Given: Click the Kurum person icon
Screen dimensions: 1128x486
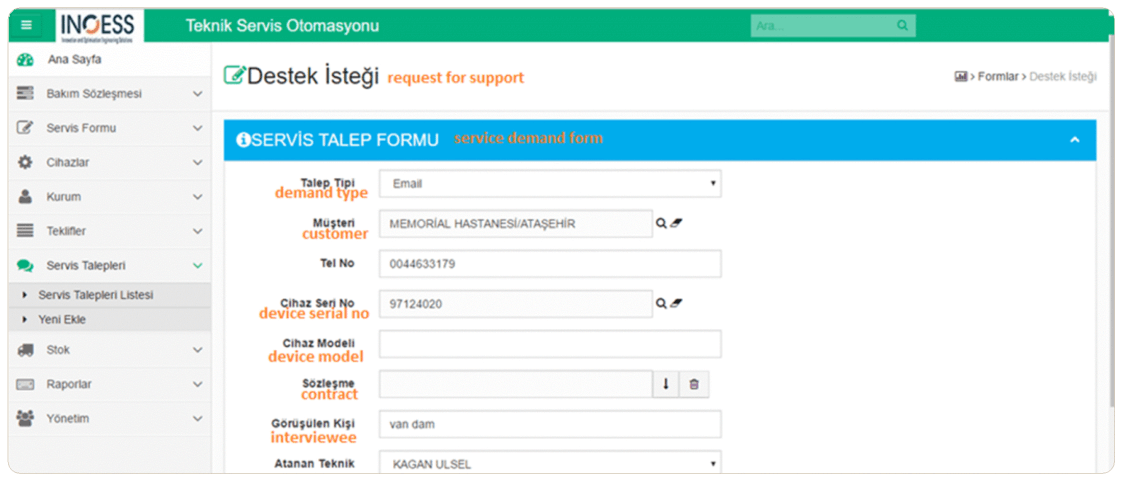Looking at the screenshot, I should click(x=25, y=196).
